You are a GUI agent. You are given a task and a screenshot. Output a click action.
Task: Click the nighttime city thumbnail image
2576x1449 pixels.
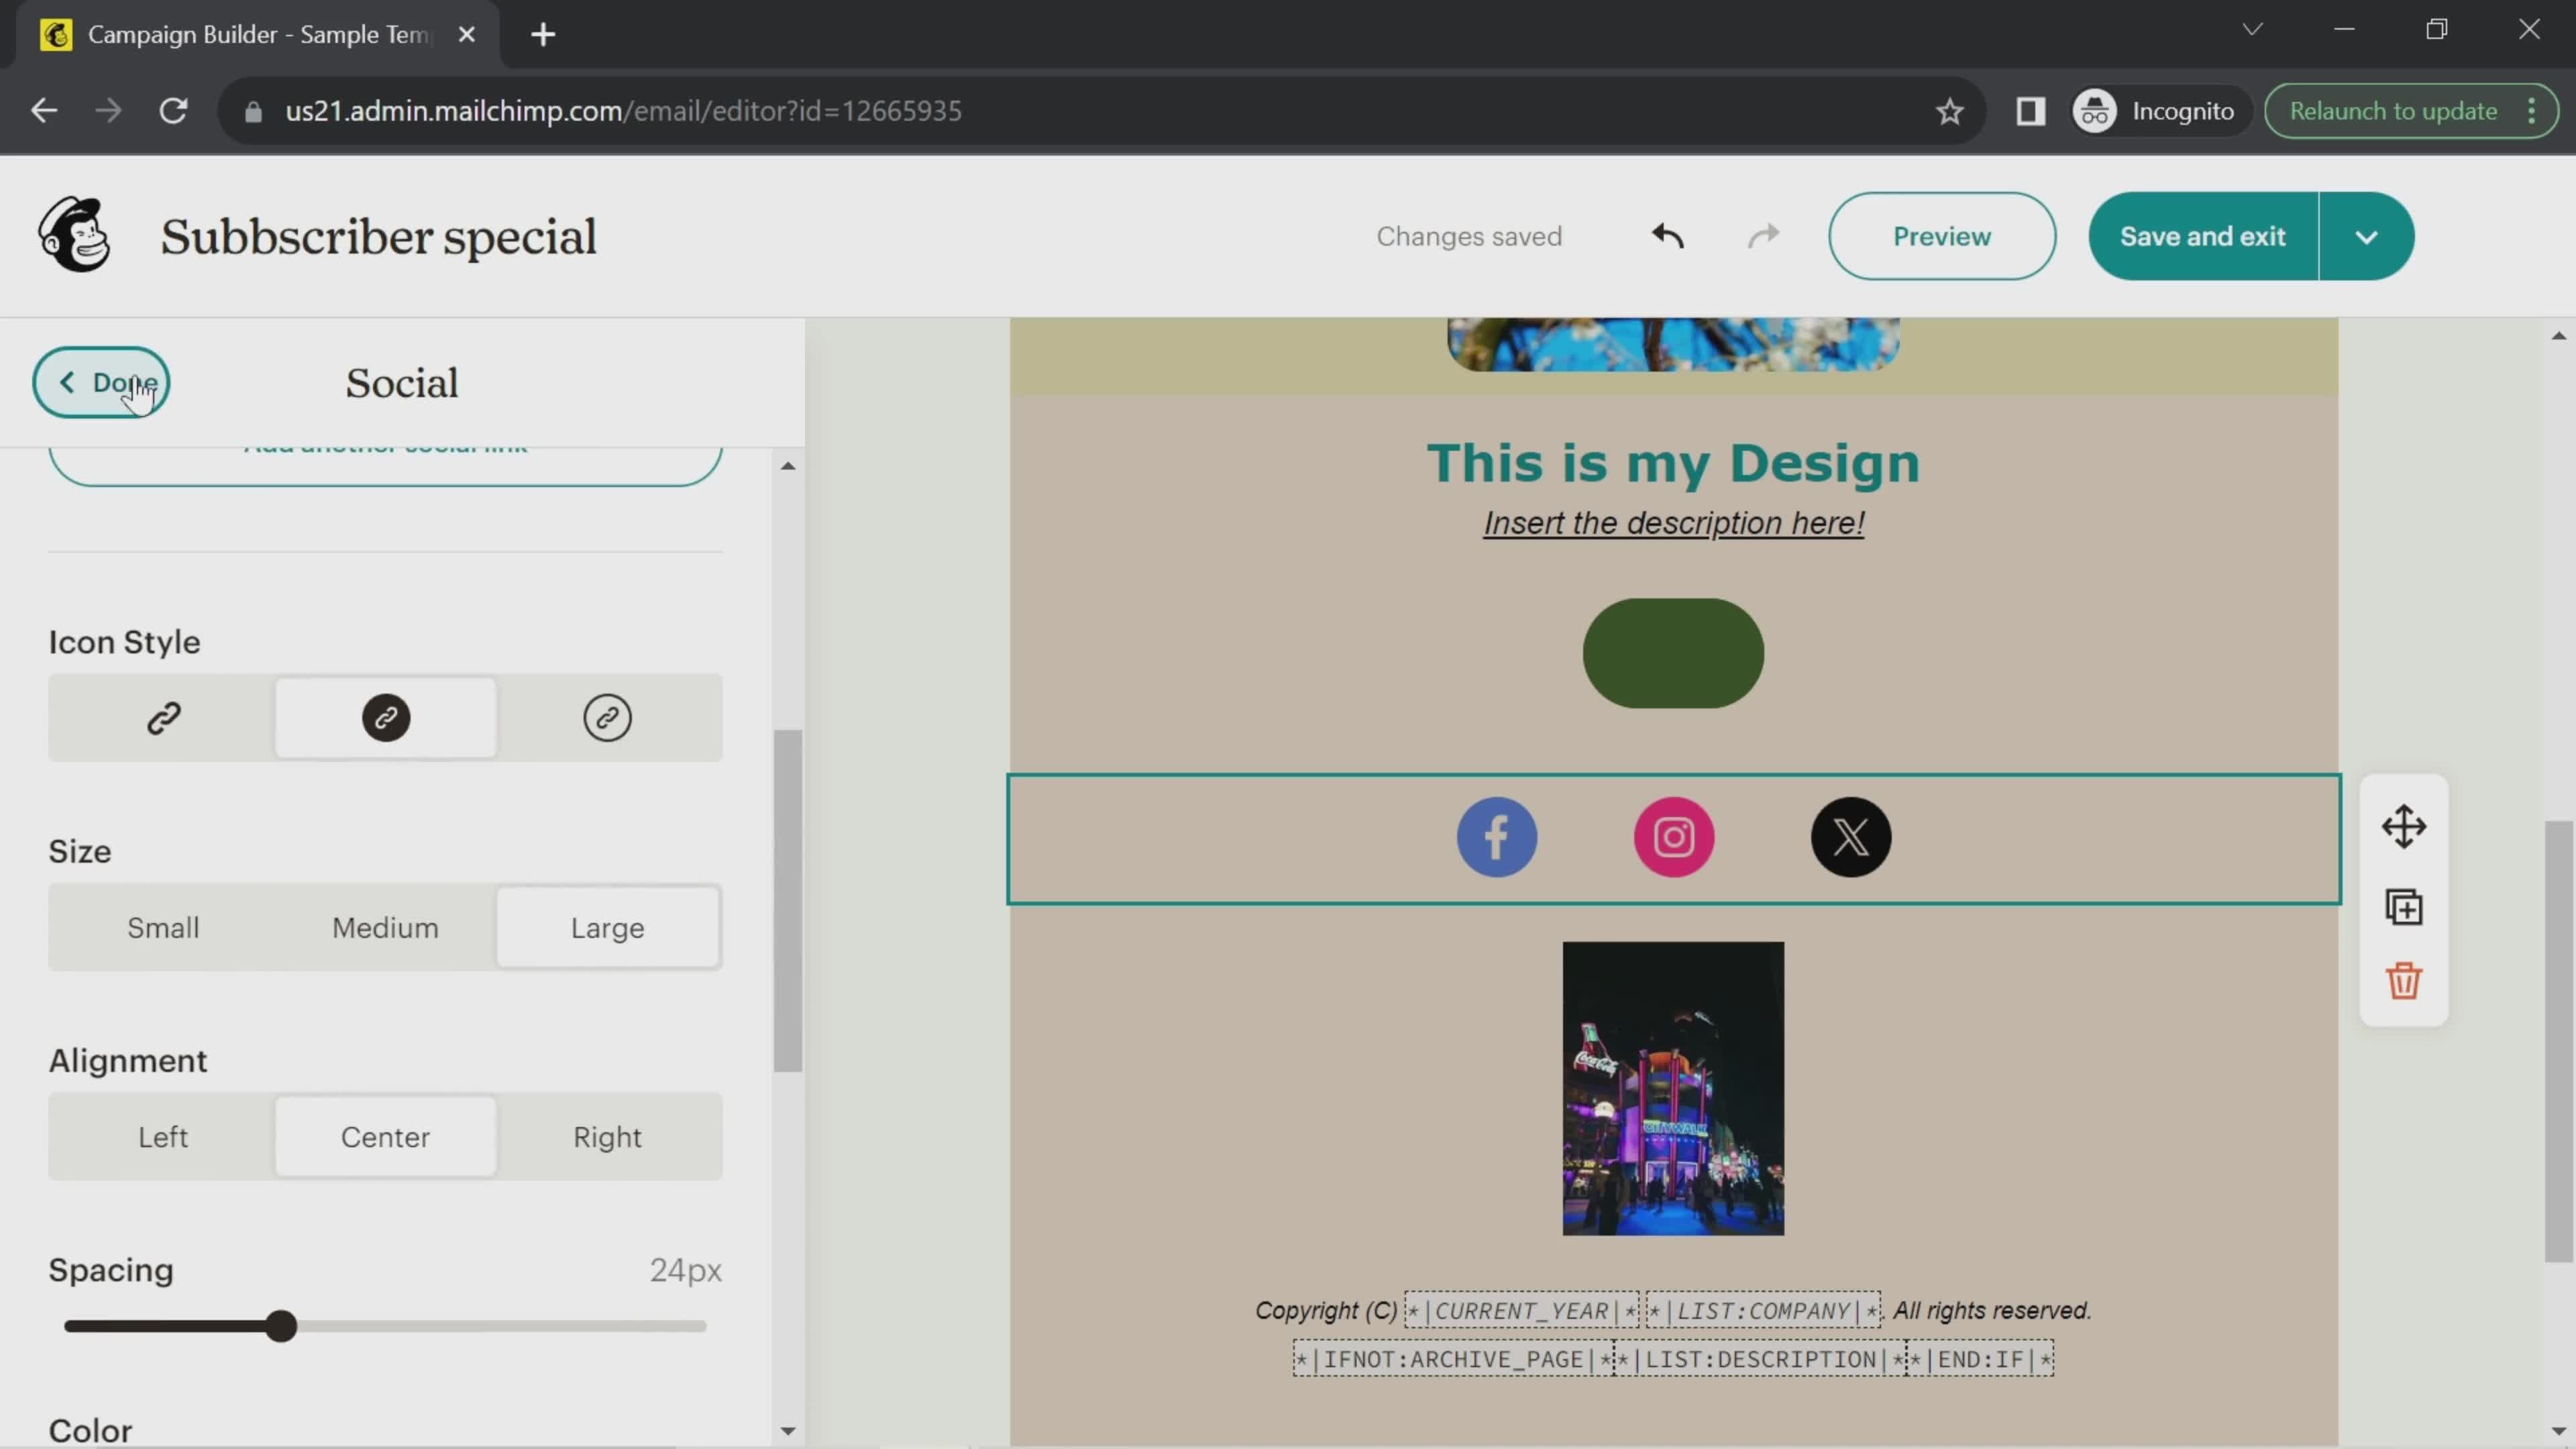click(x=1672, y=1086)
